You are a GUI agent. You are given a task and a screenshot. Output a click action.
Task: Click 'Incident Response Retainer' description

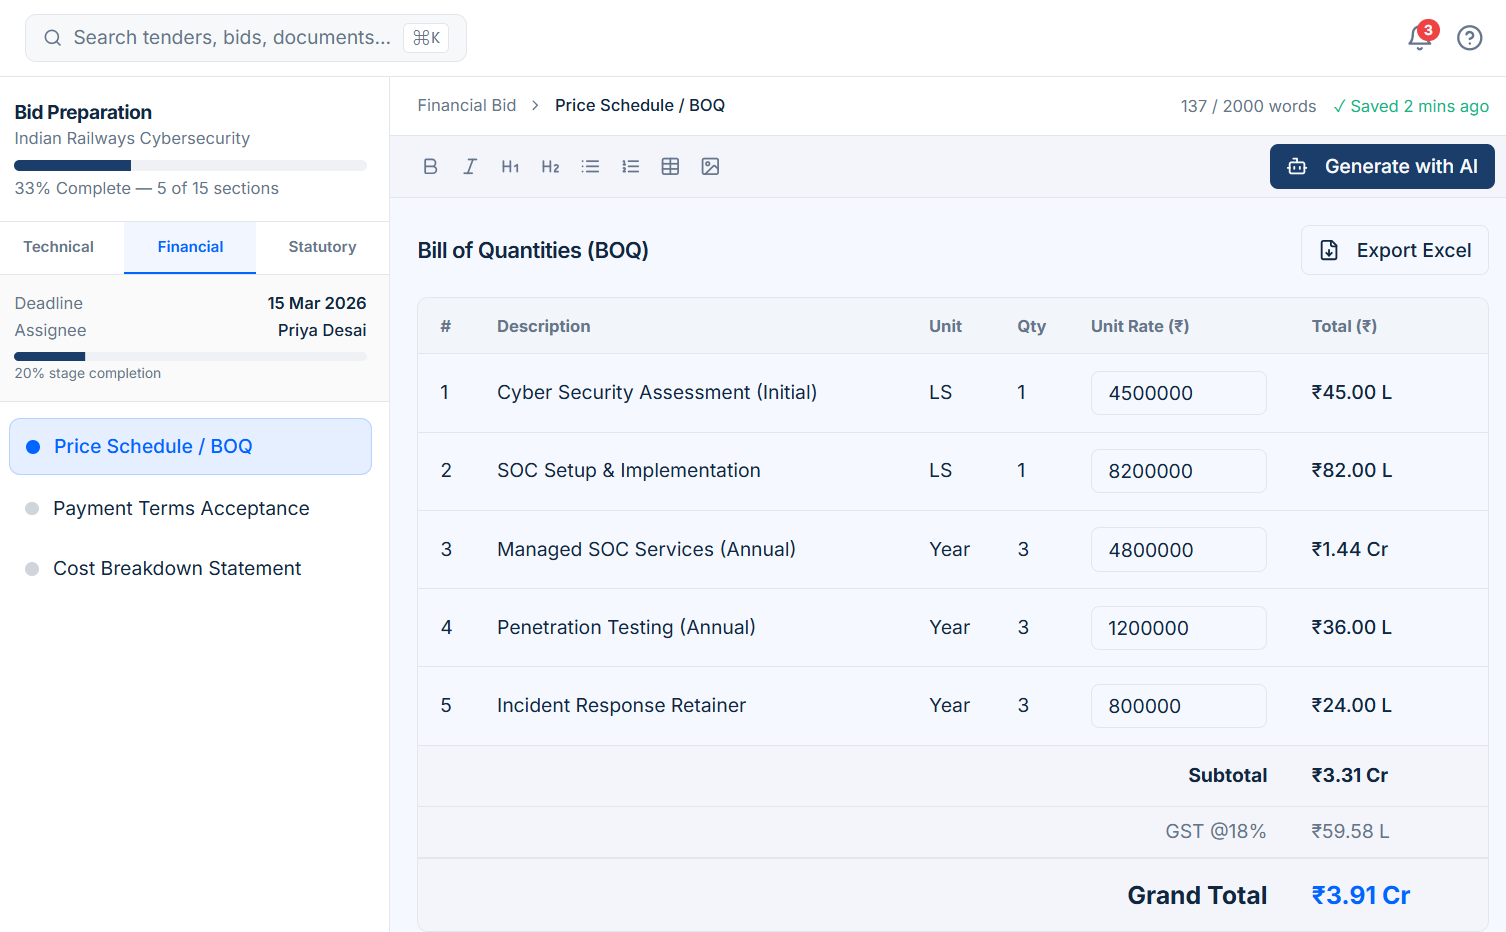click(x=621, y=706)
